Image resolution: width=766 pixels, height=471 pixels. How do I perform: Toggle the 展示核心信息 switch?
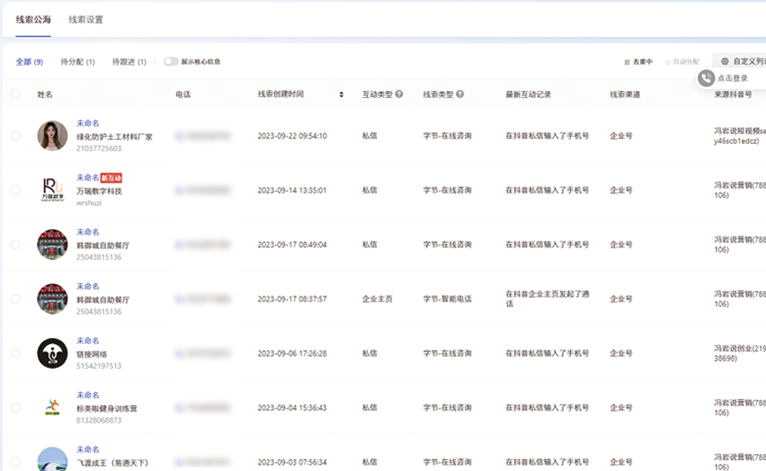171,61
